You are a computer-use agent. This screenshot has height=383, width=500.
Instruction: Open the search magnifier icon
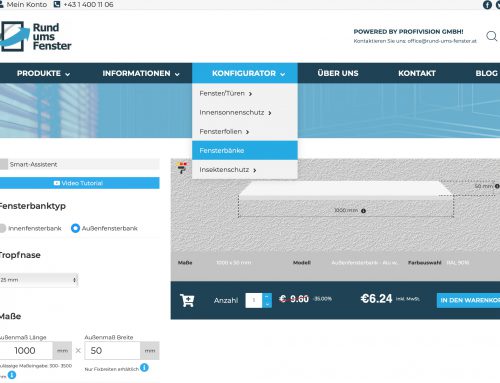[492, 36]
